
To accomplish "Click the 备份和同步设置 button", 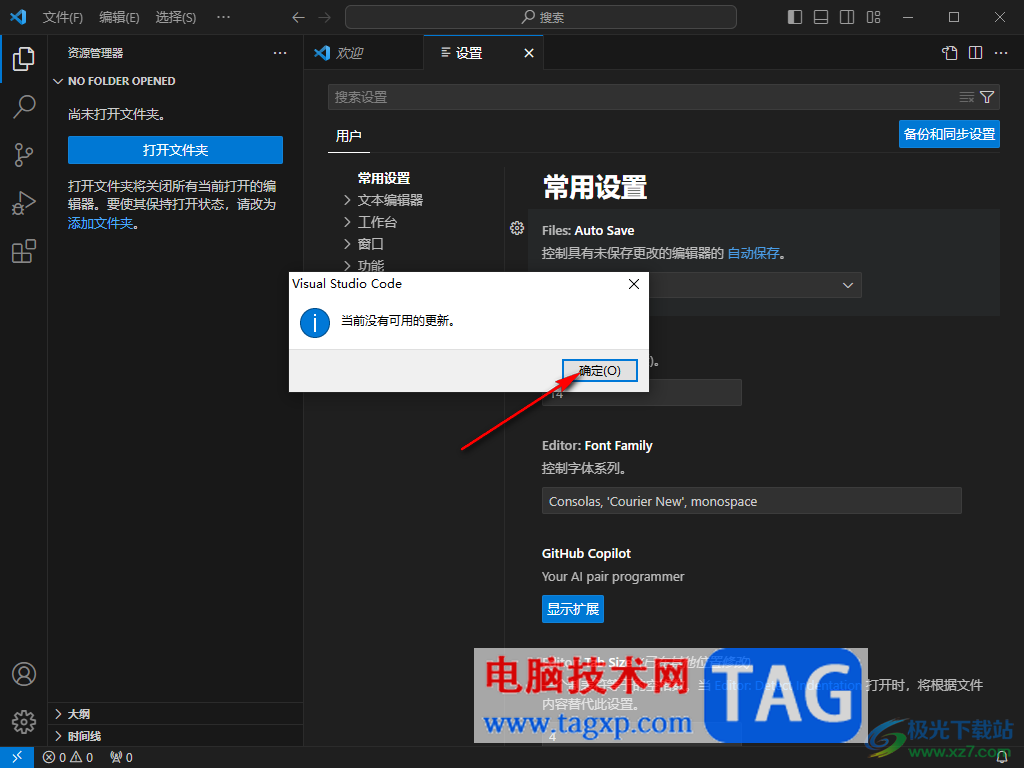I will point(949,135).
